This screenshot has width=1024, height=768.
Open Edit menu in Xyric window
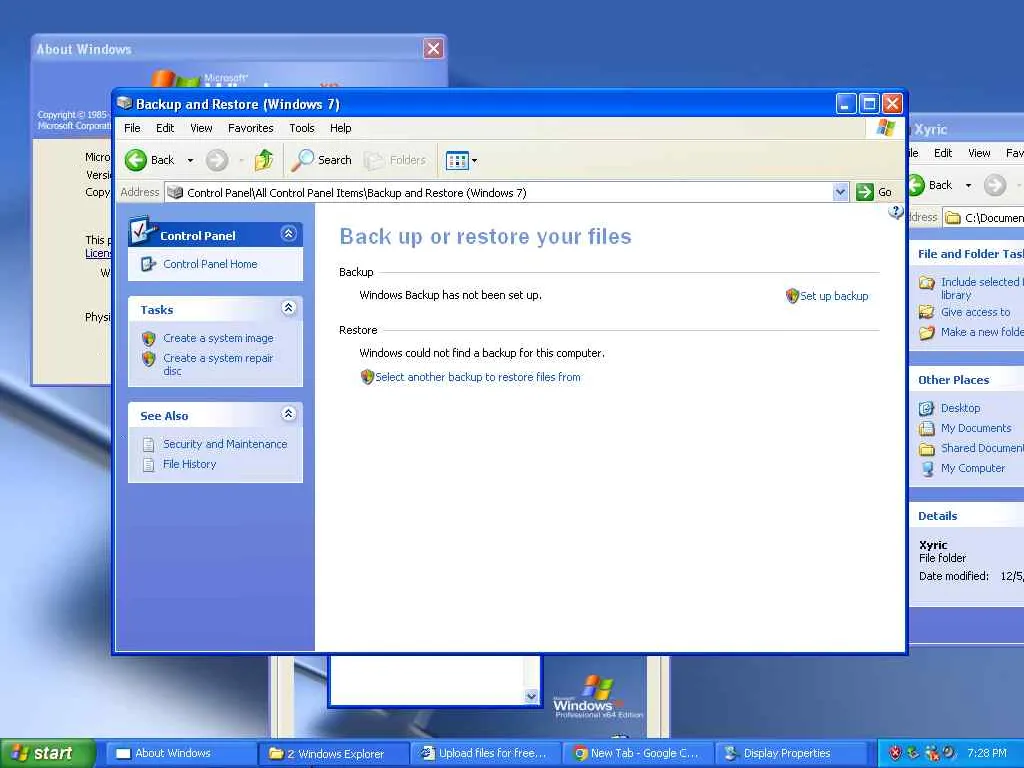943,153
